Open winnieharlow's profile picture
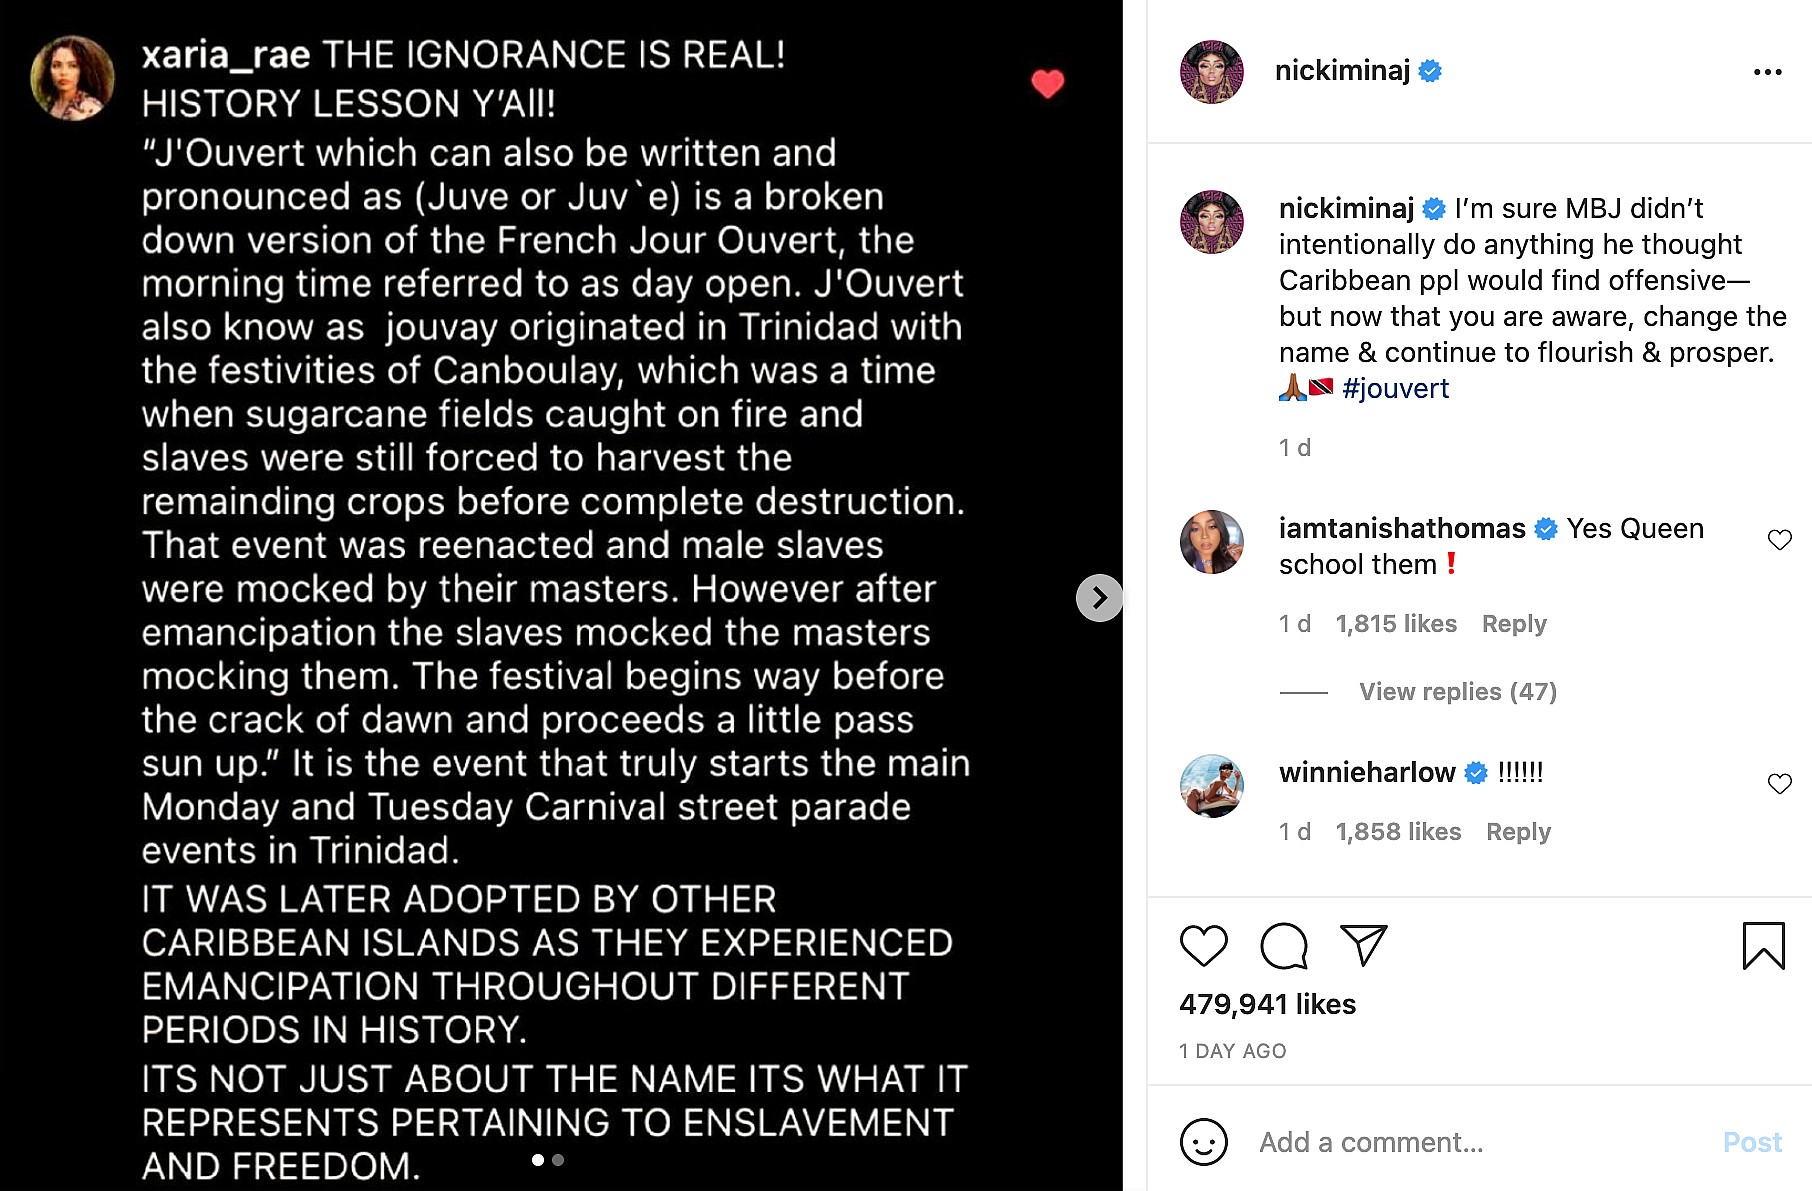1812x1191 pixels. click(x=1211, y=786)
